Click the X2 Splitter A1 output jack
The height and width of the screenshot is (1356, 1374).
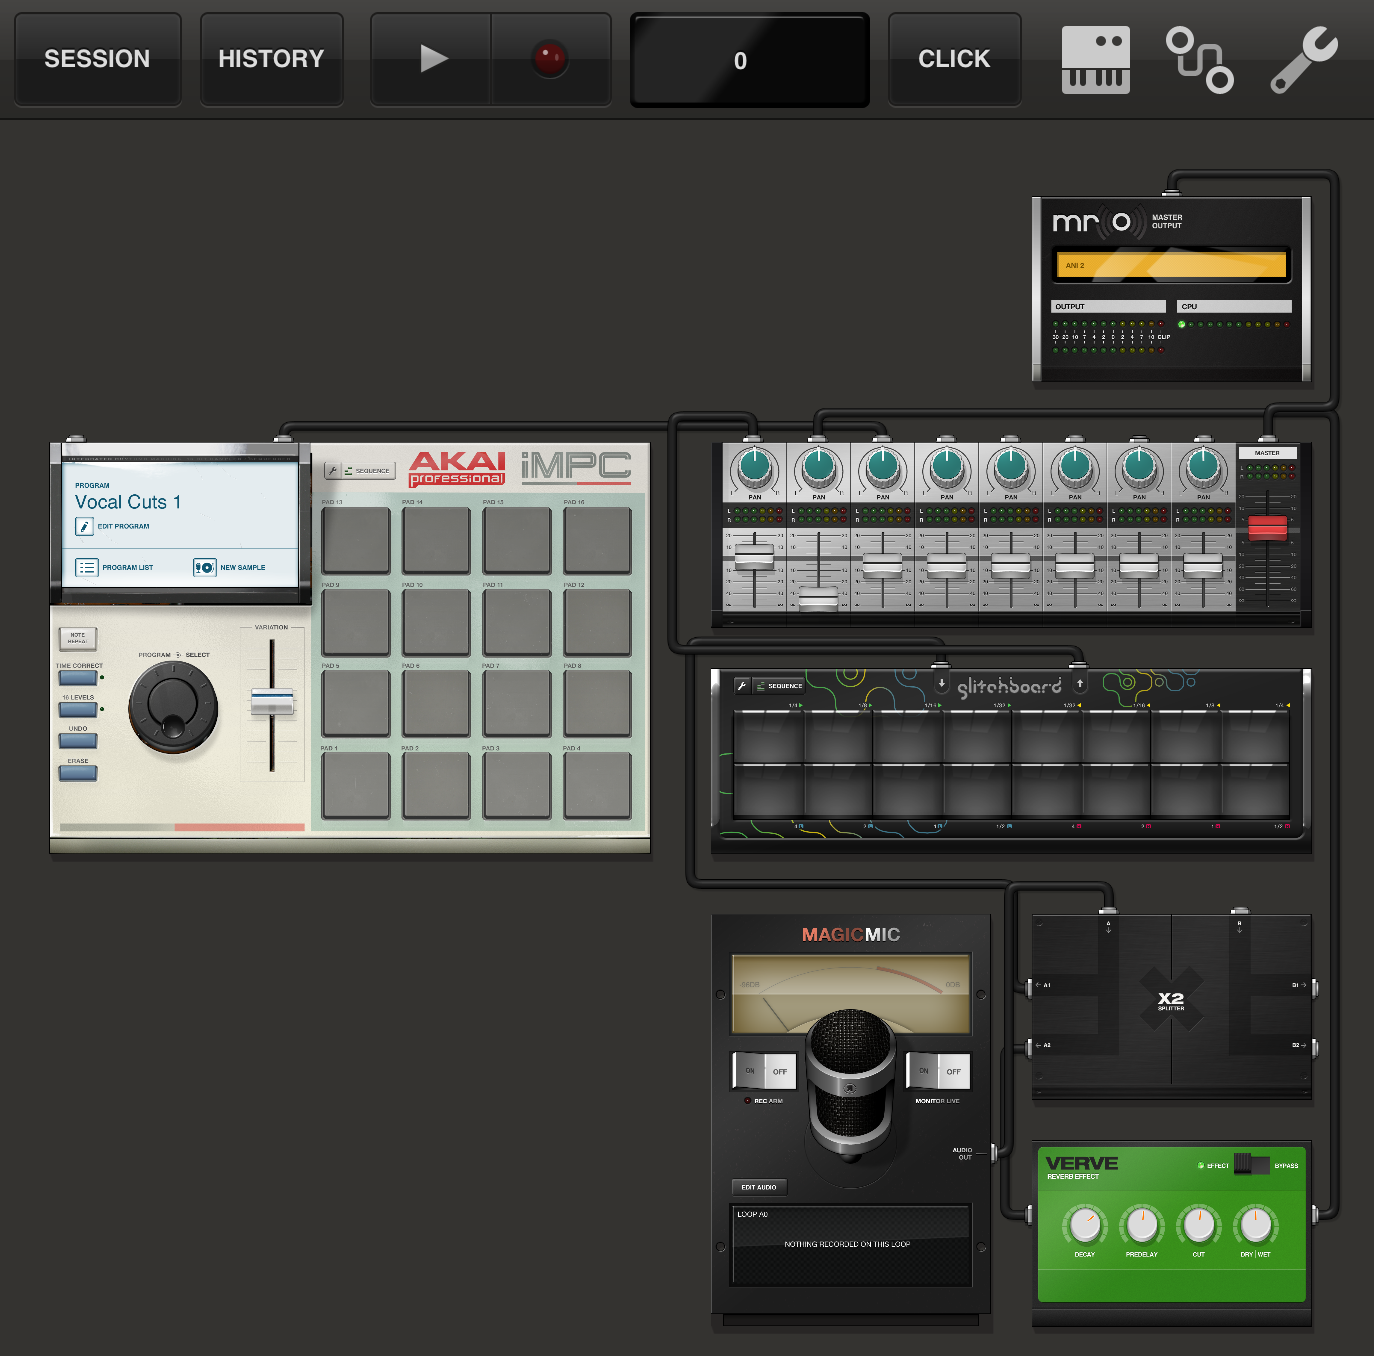(x=1030, y=987)
